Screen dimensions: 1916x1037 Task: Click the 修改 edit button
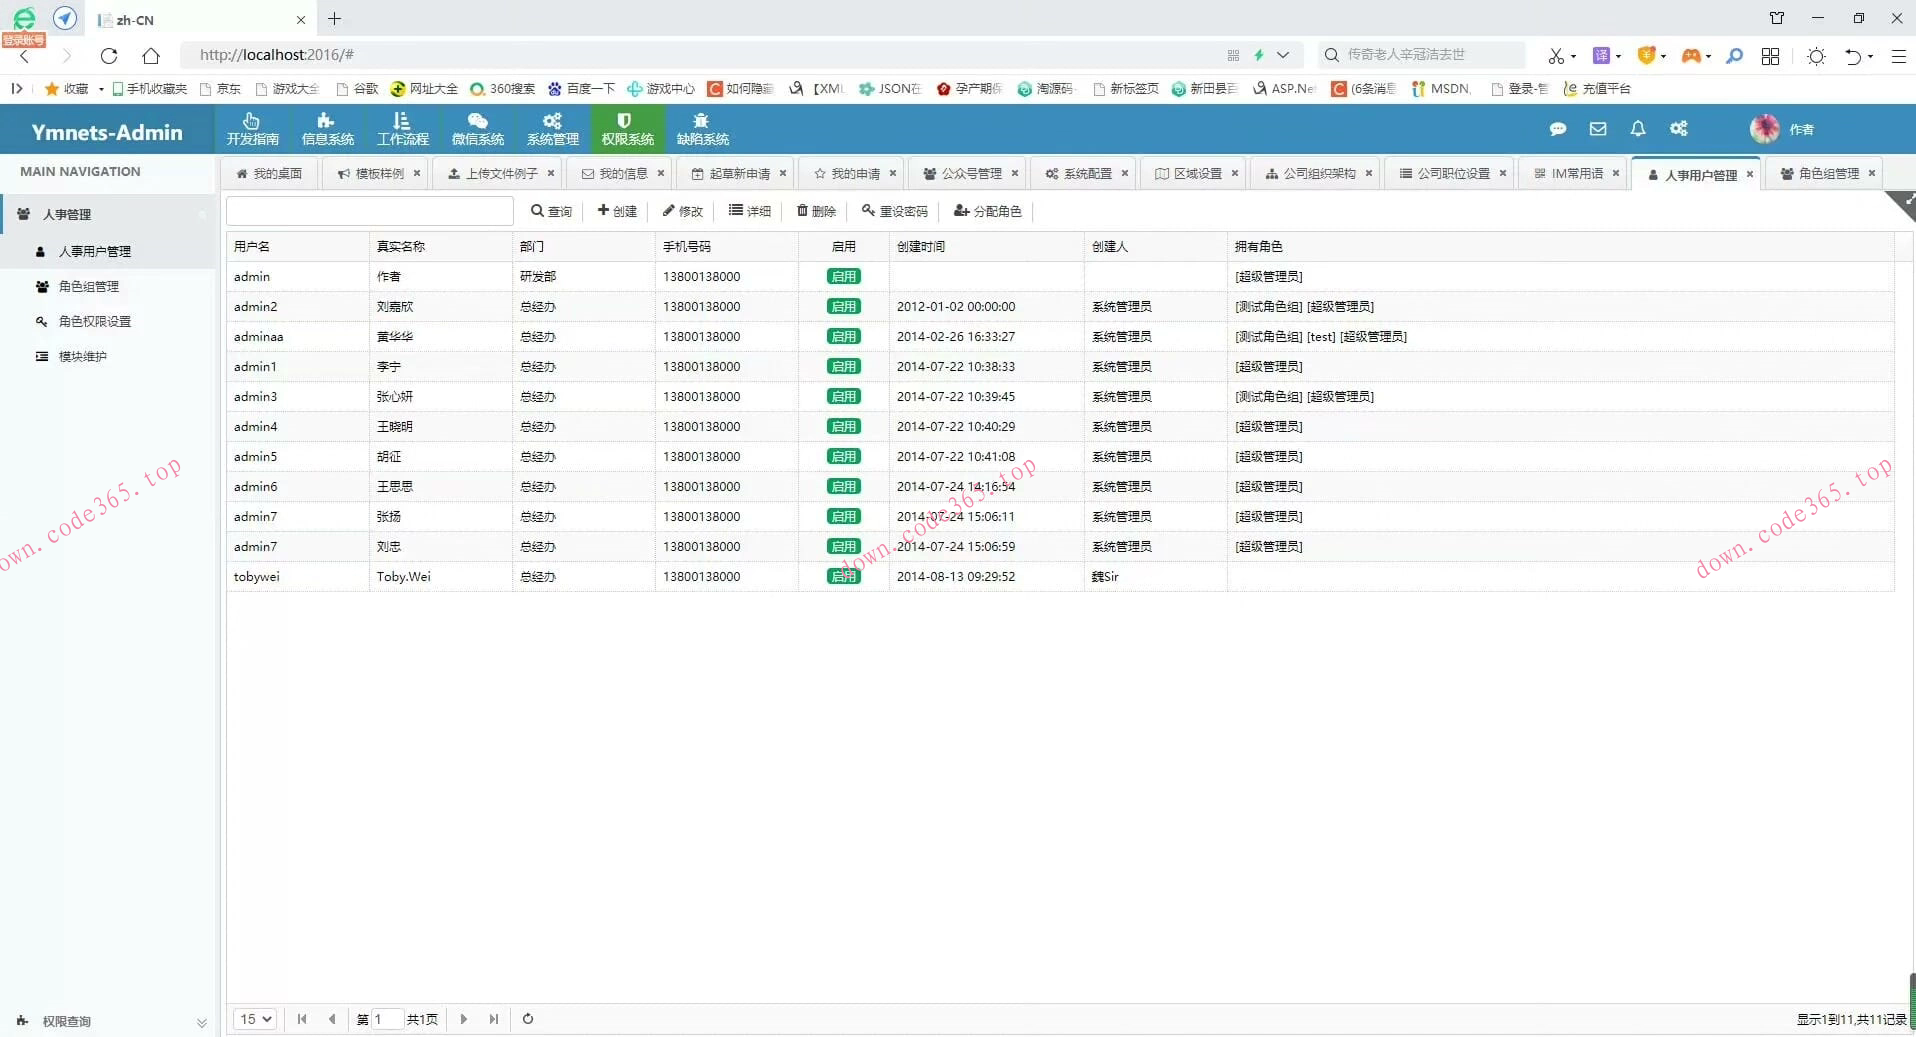681,211
